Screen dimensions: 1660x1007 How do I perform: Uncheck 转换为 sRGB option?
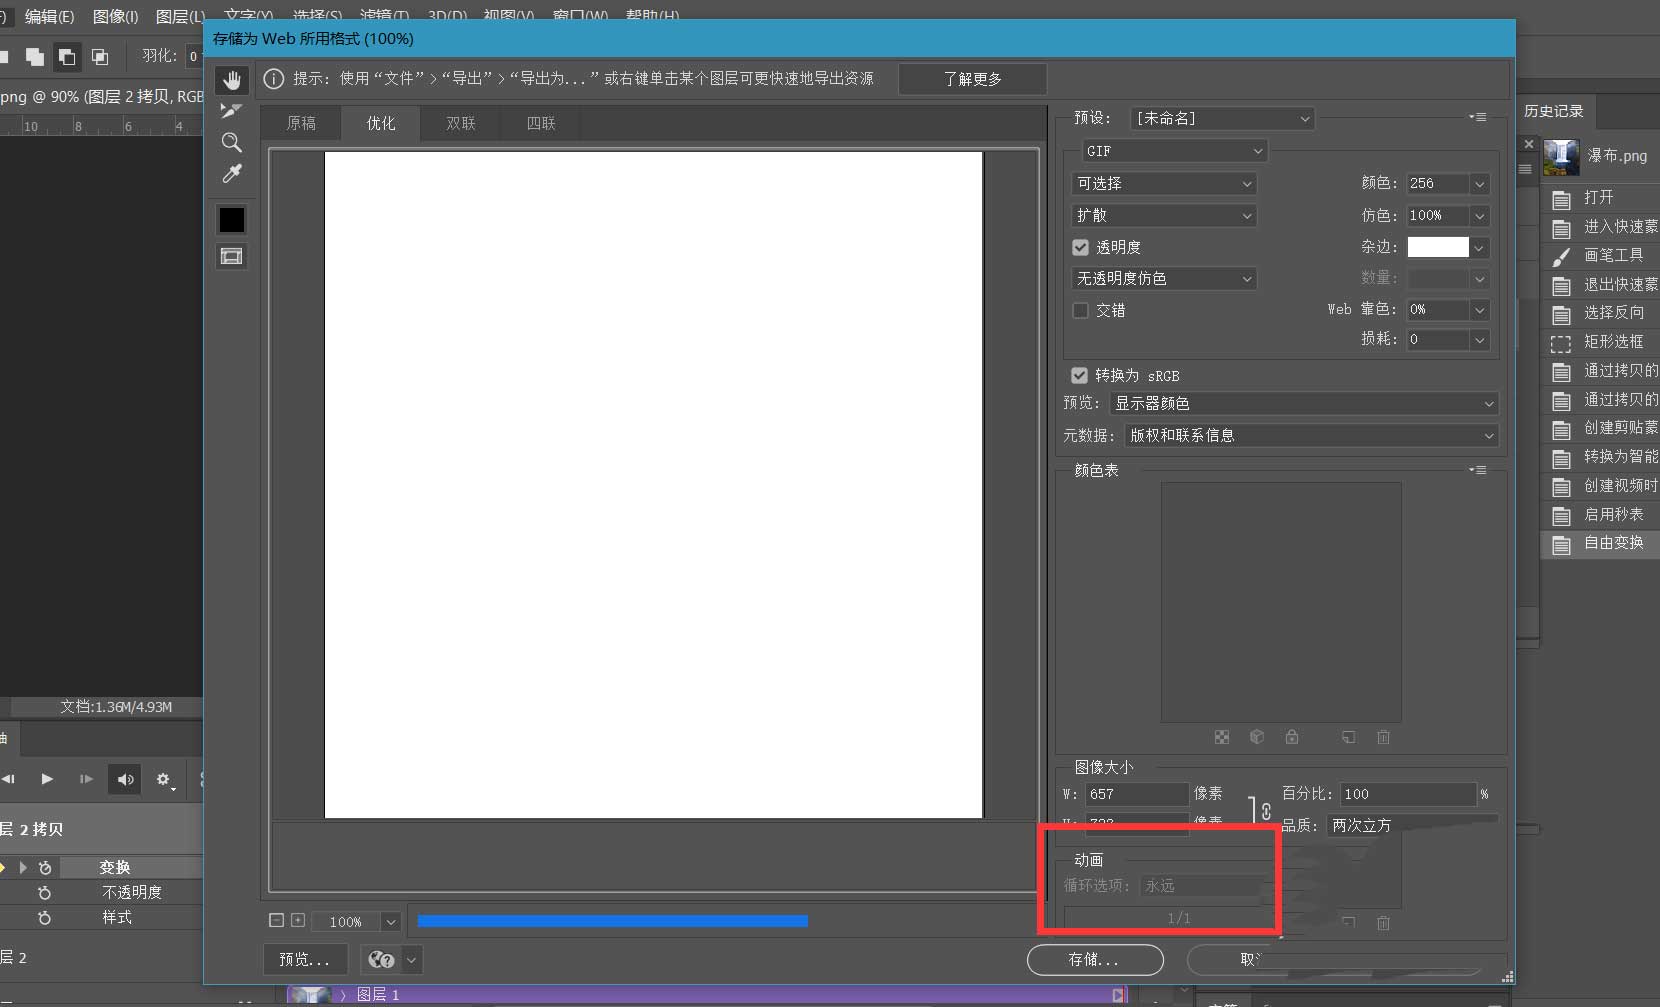pyautogui.click(x=1080, y=375)
